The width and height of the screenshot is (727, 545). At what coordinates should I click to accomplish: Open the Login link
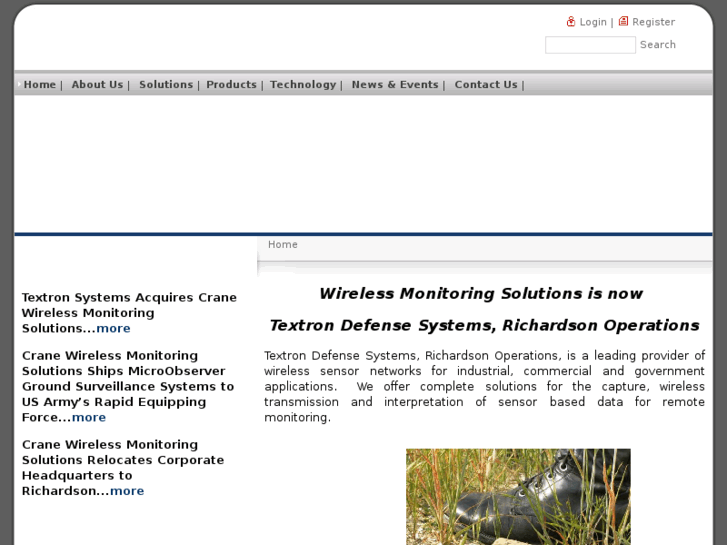pos(593,22)
